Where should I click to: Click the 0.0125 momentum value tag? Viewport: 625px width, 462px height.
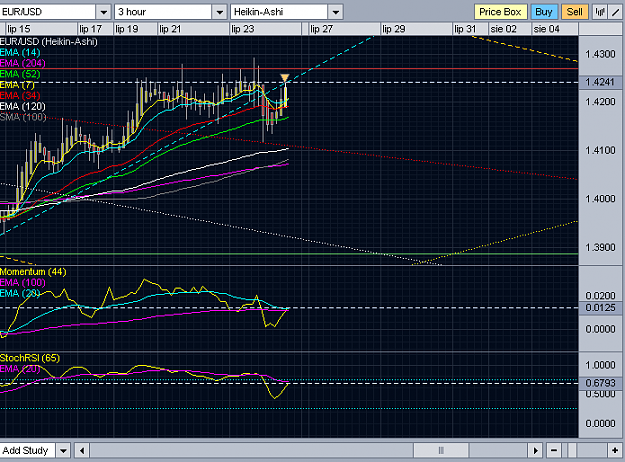click(600, 308)
